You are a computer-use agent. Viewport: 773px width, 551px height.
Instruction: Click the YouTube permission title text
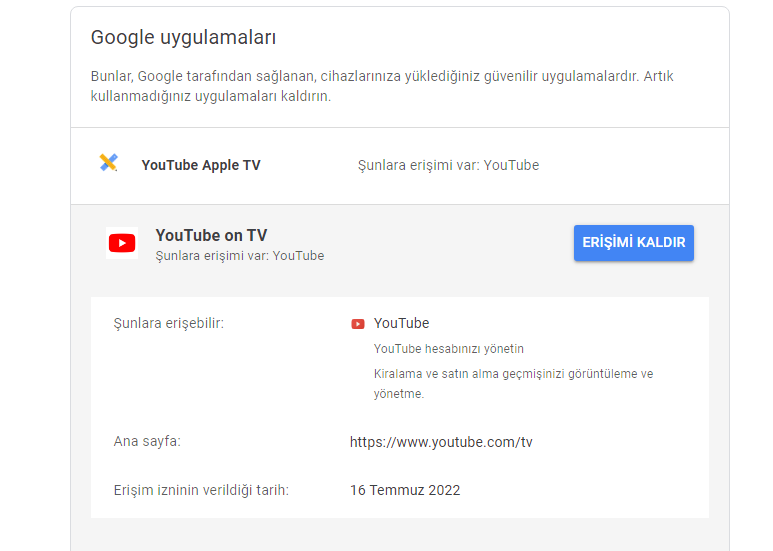pyautogui.click(x=401, y=323)
